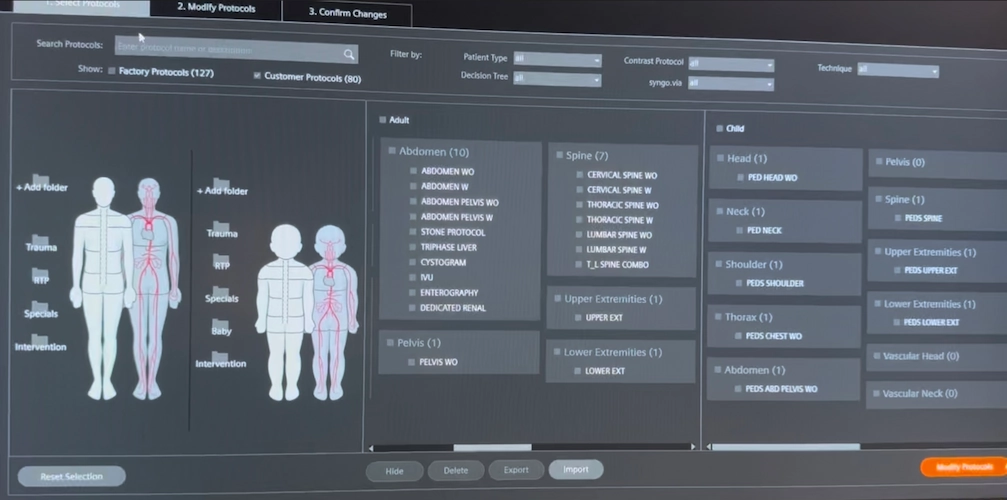The height and width of the screenshot is (500, 1007).
Task: Open the syngo.via filter dropdown
Action: click(x=731, y=83)
